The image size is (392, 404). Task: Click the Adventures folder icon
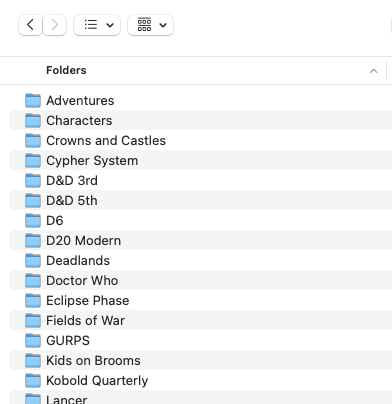pyautogui.click(x=33, y=101)
